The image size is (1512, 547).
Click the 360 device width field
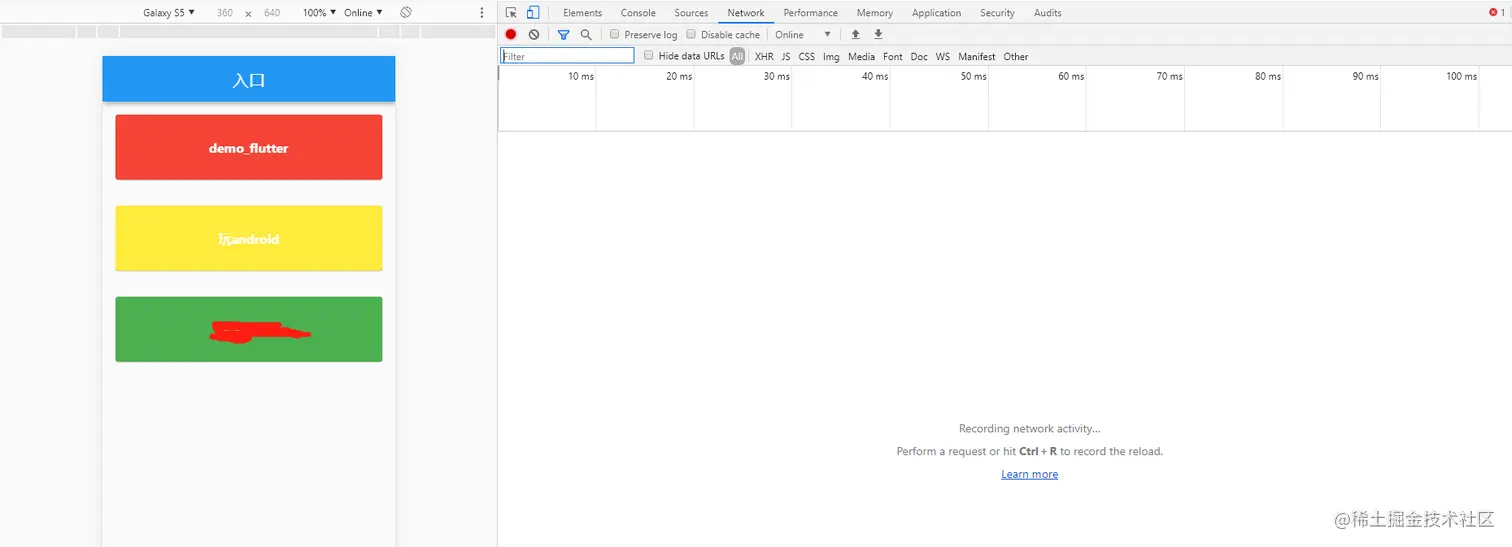pos(224,13)
